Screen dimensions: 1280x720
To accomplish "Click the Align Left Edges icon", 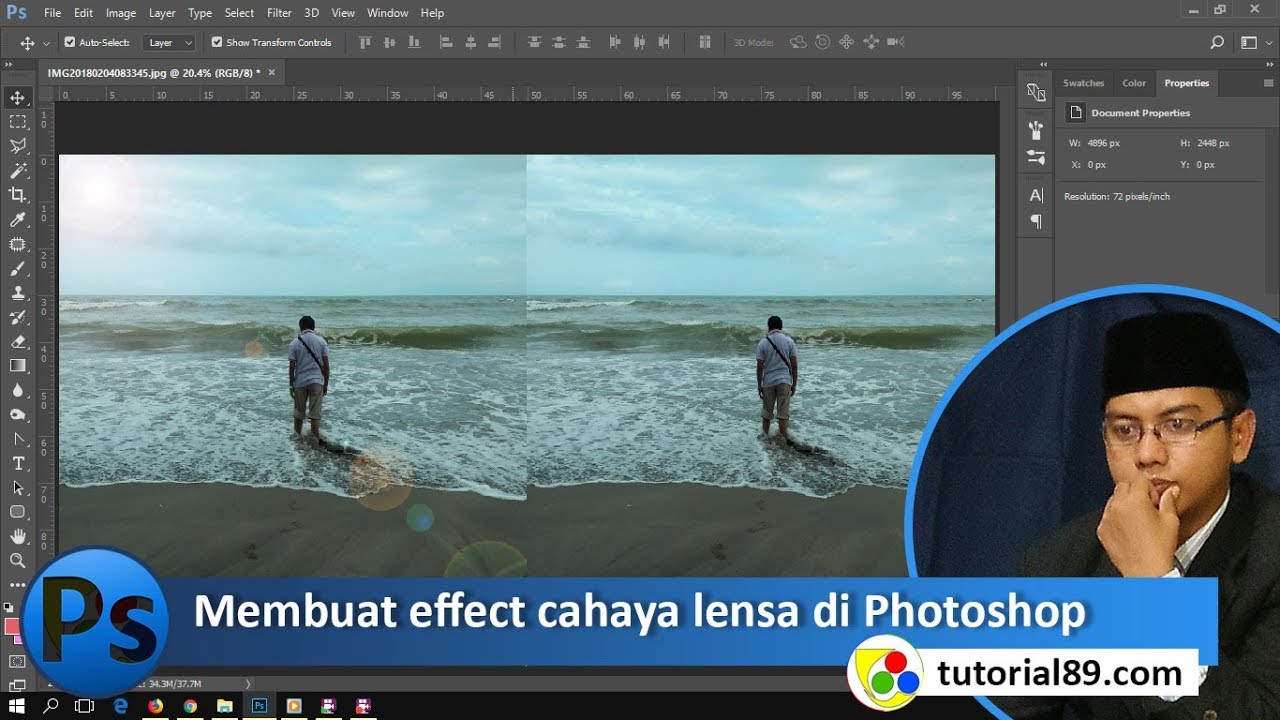I will 445,42.
